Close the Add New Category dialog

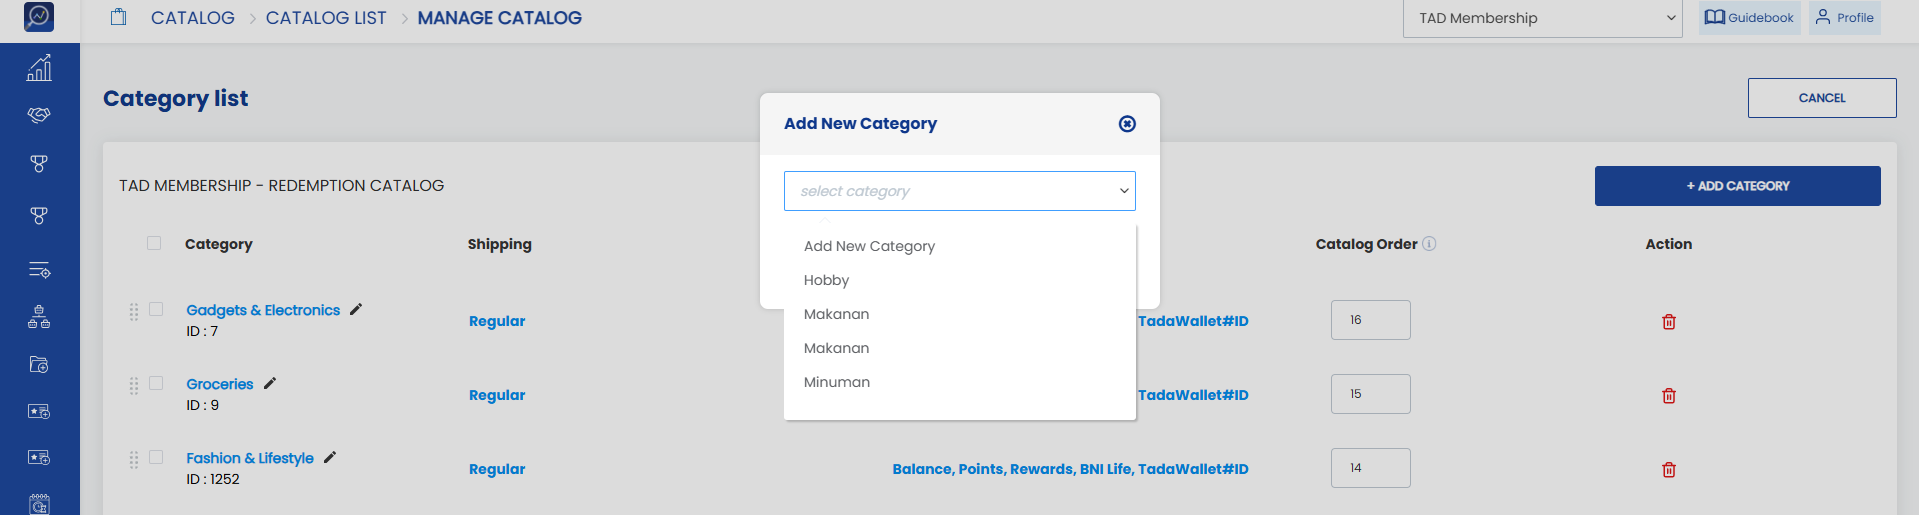(x=1127, y=123)
